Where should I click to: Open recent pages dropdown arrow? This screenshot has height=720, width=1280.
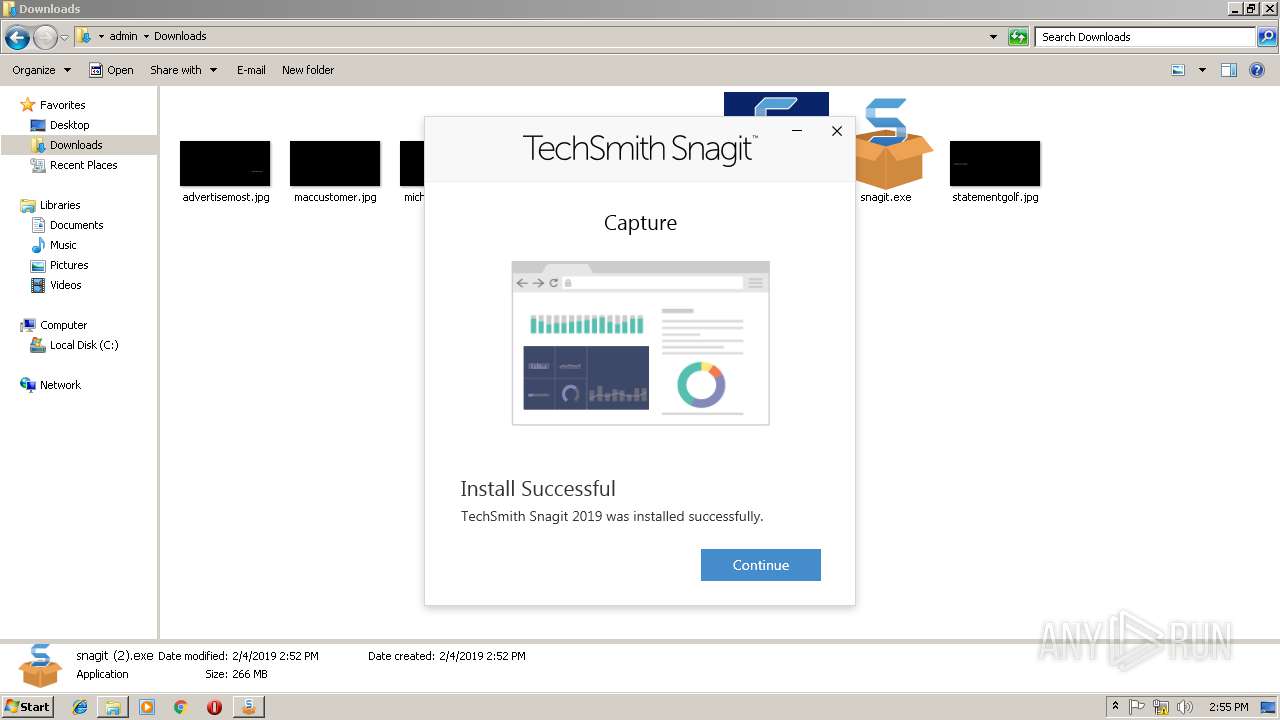[65, 37]
